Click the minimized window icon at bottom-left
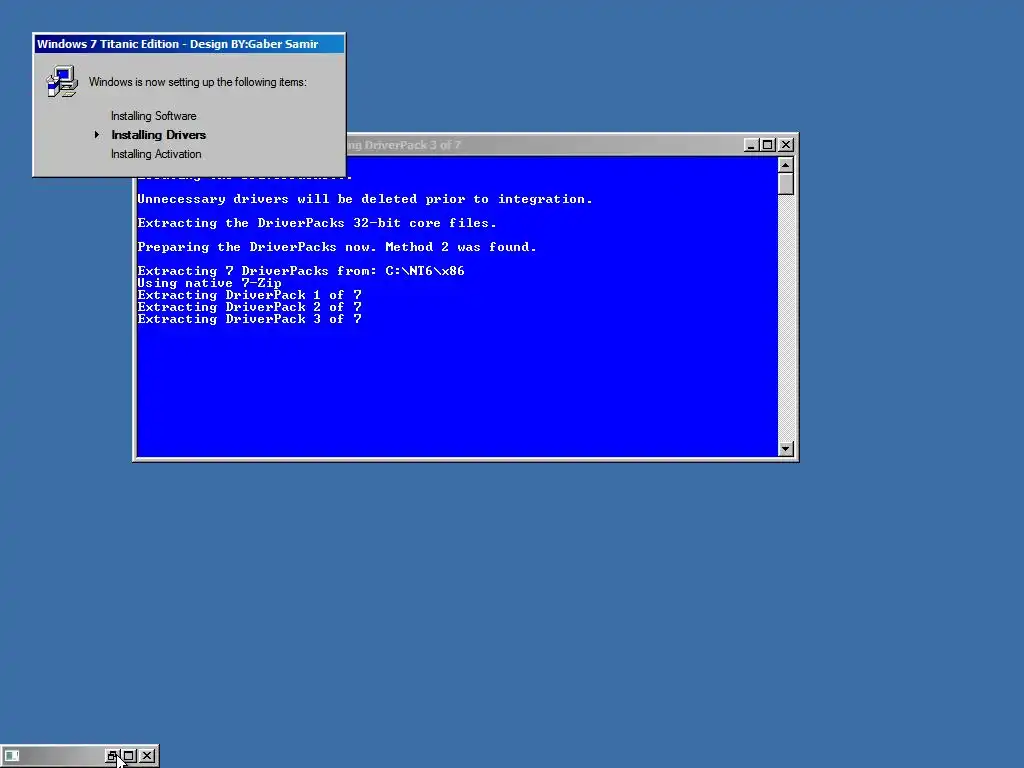Image resolution: width=1024 pixels, height=768 pixels. pos(12,756)
